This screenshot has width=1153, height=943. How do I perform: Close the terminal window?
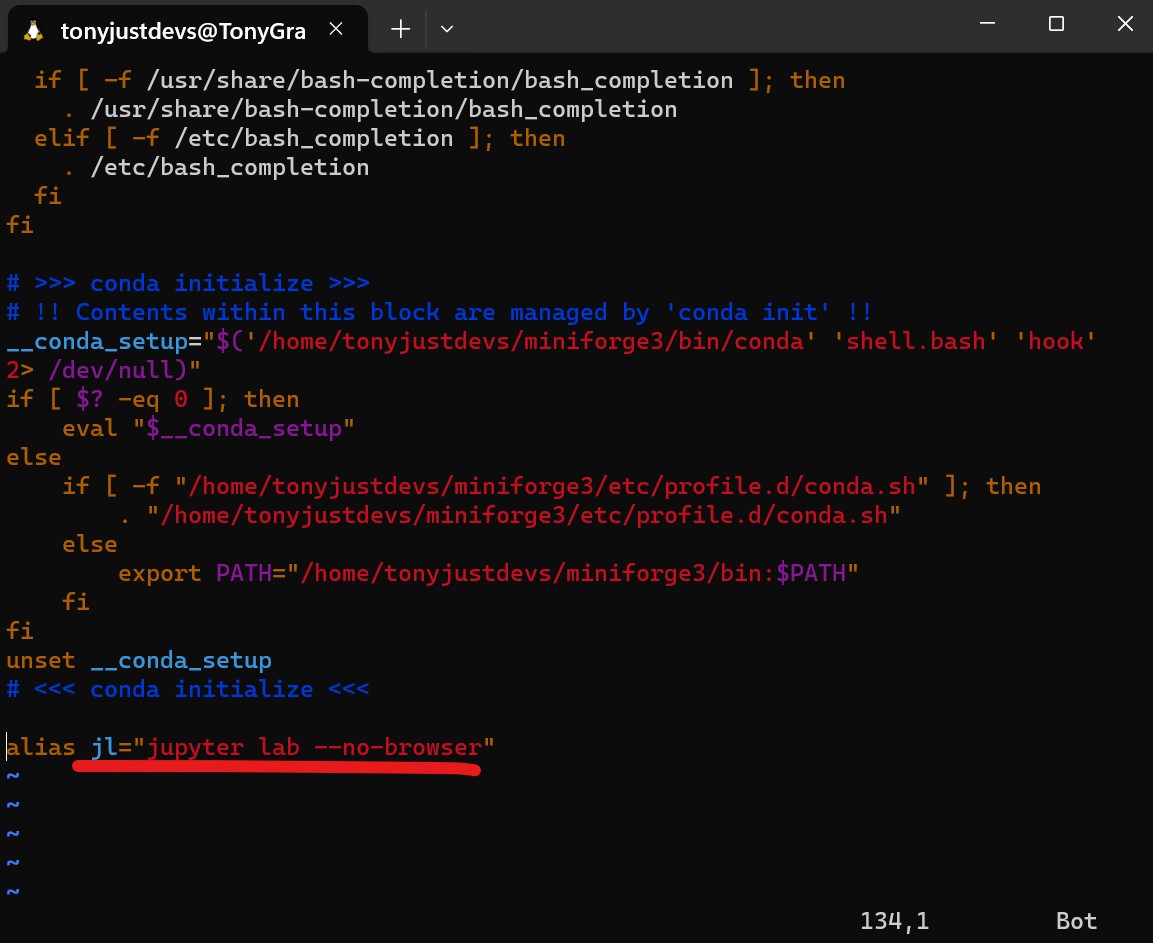1124,24
